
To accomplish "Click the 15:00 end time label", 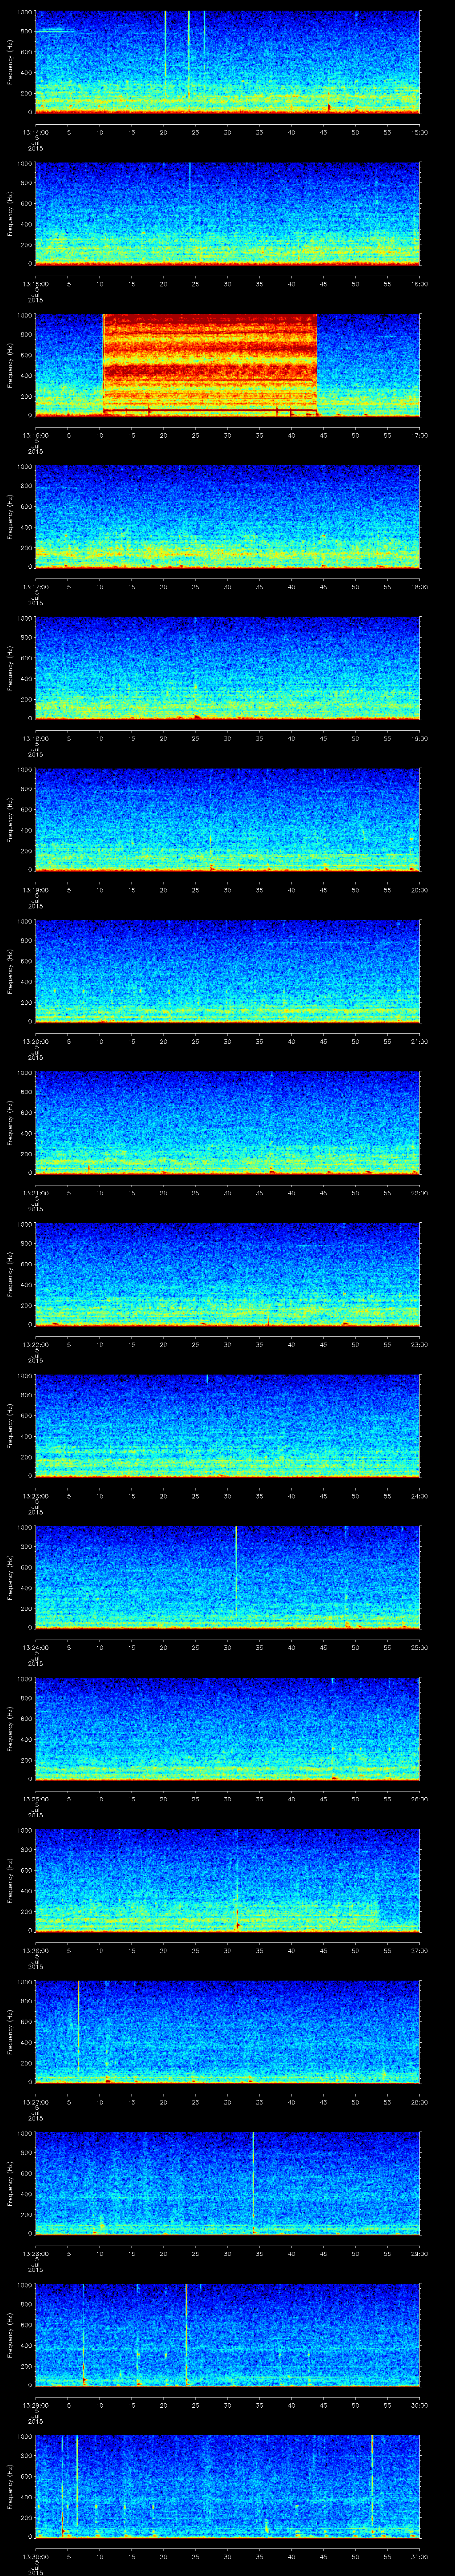I will [x=420, y=132].
